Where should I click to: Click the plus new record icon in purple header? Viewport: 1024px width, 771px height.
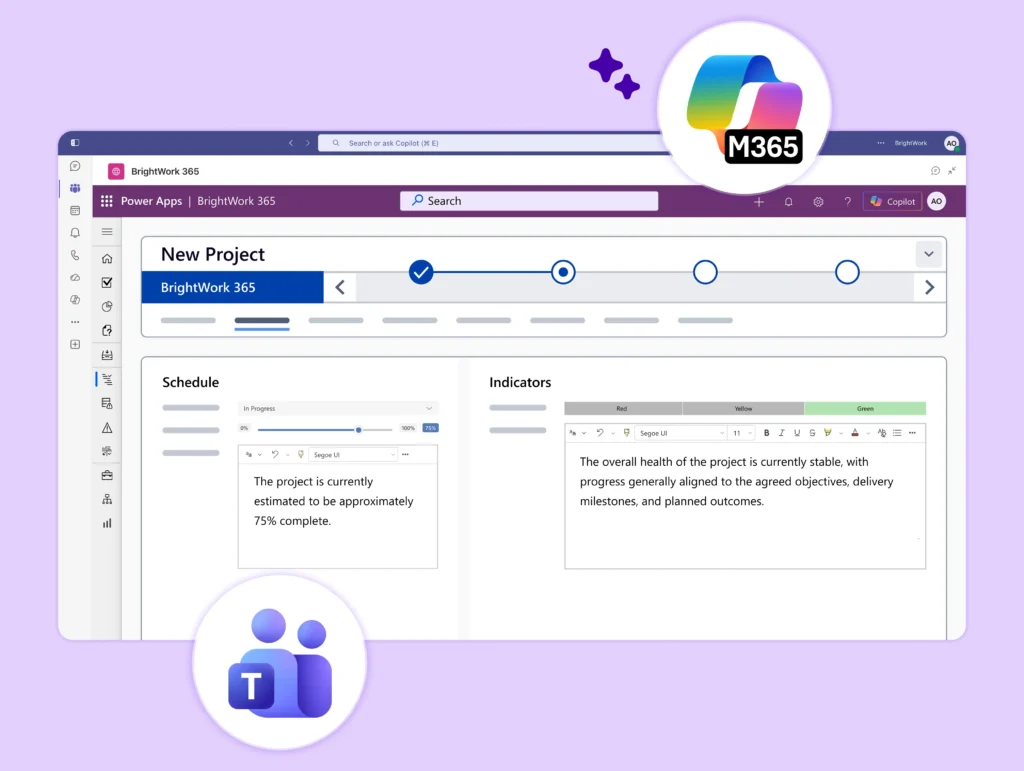tap(759, 202)
